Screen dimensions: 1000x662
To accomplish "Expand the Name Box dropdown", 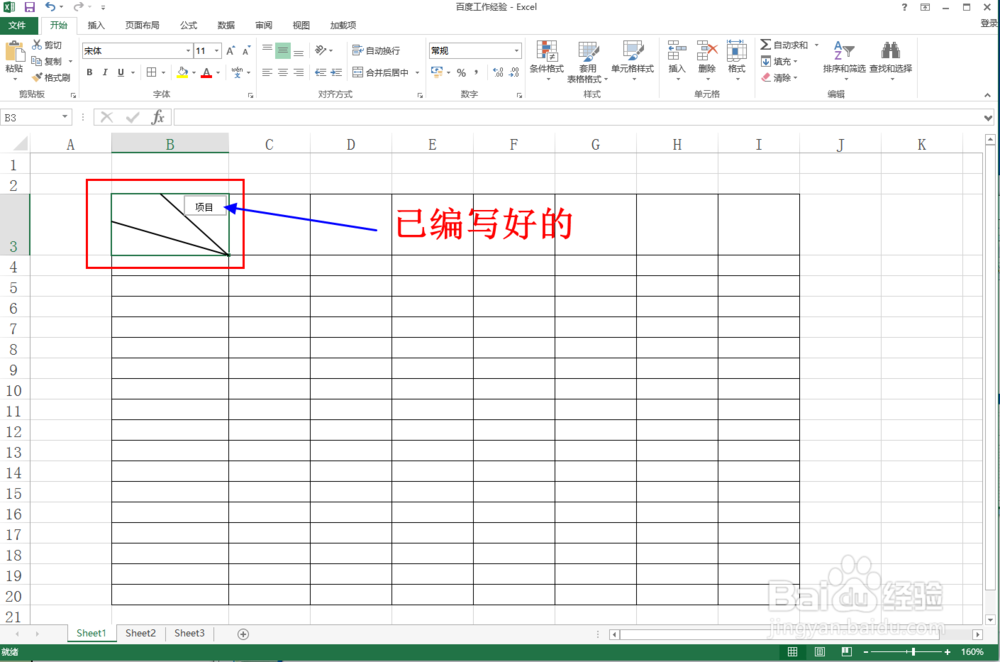I will click(64, 117).
